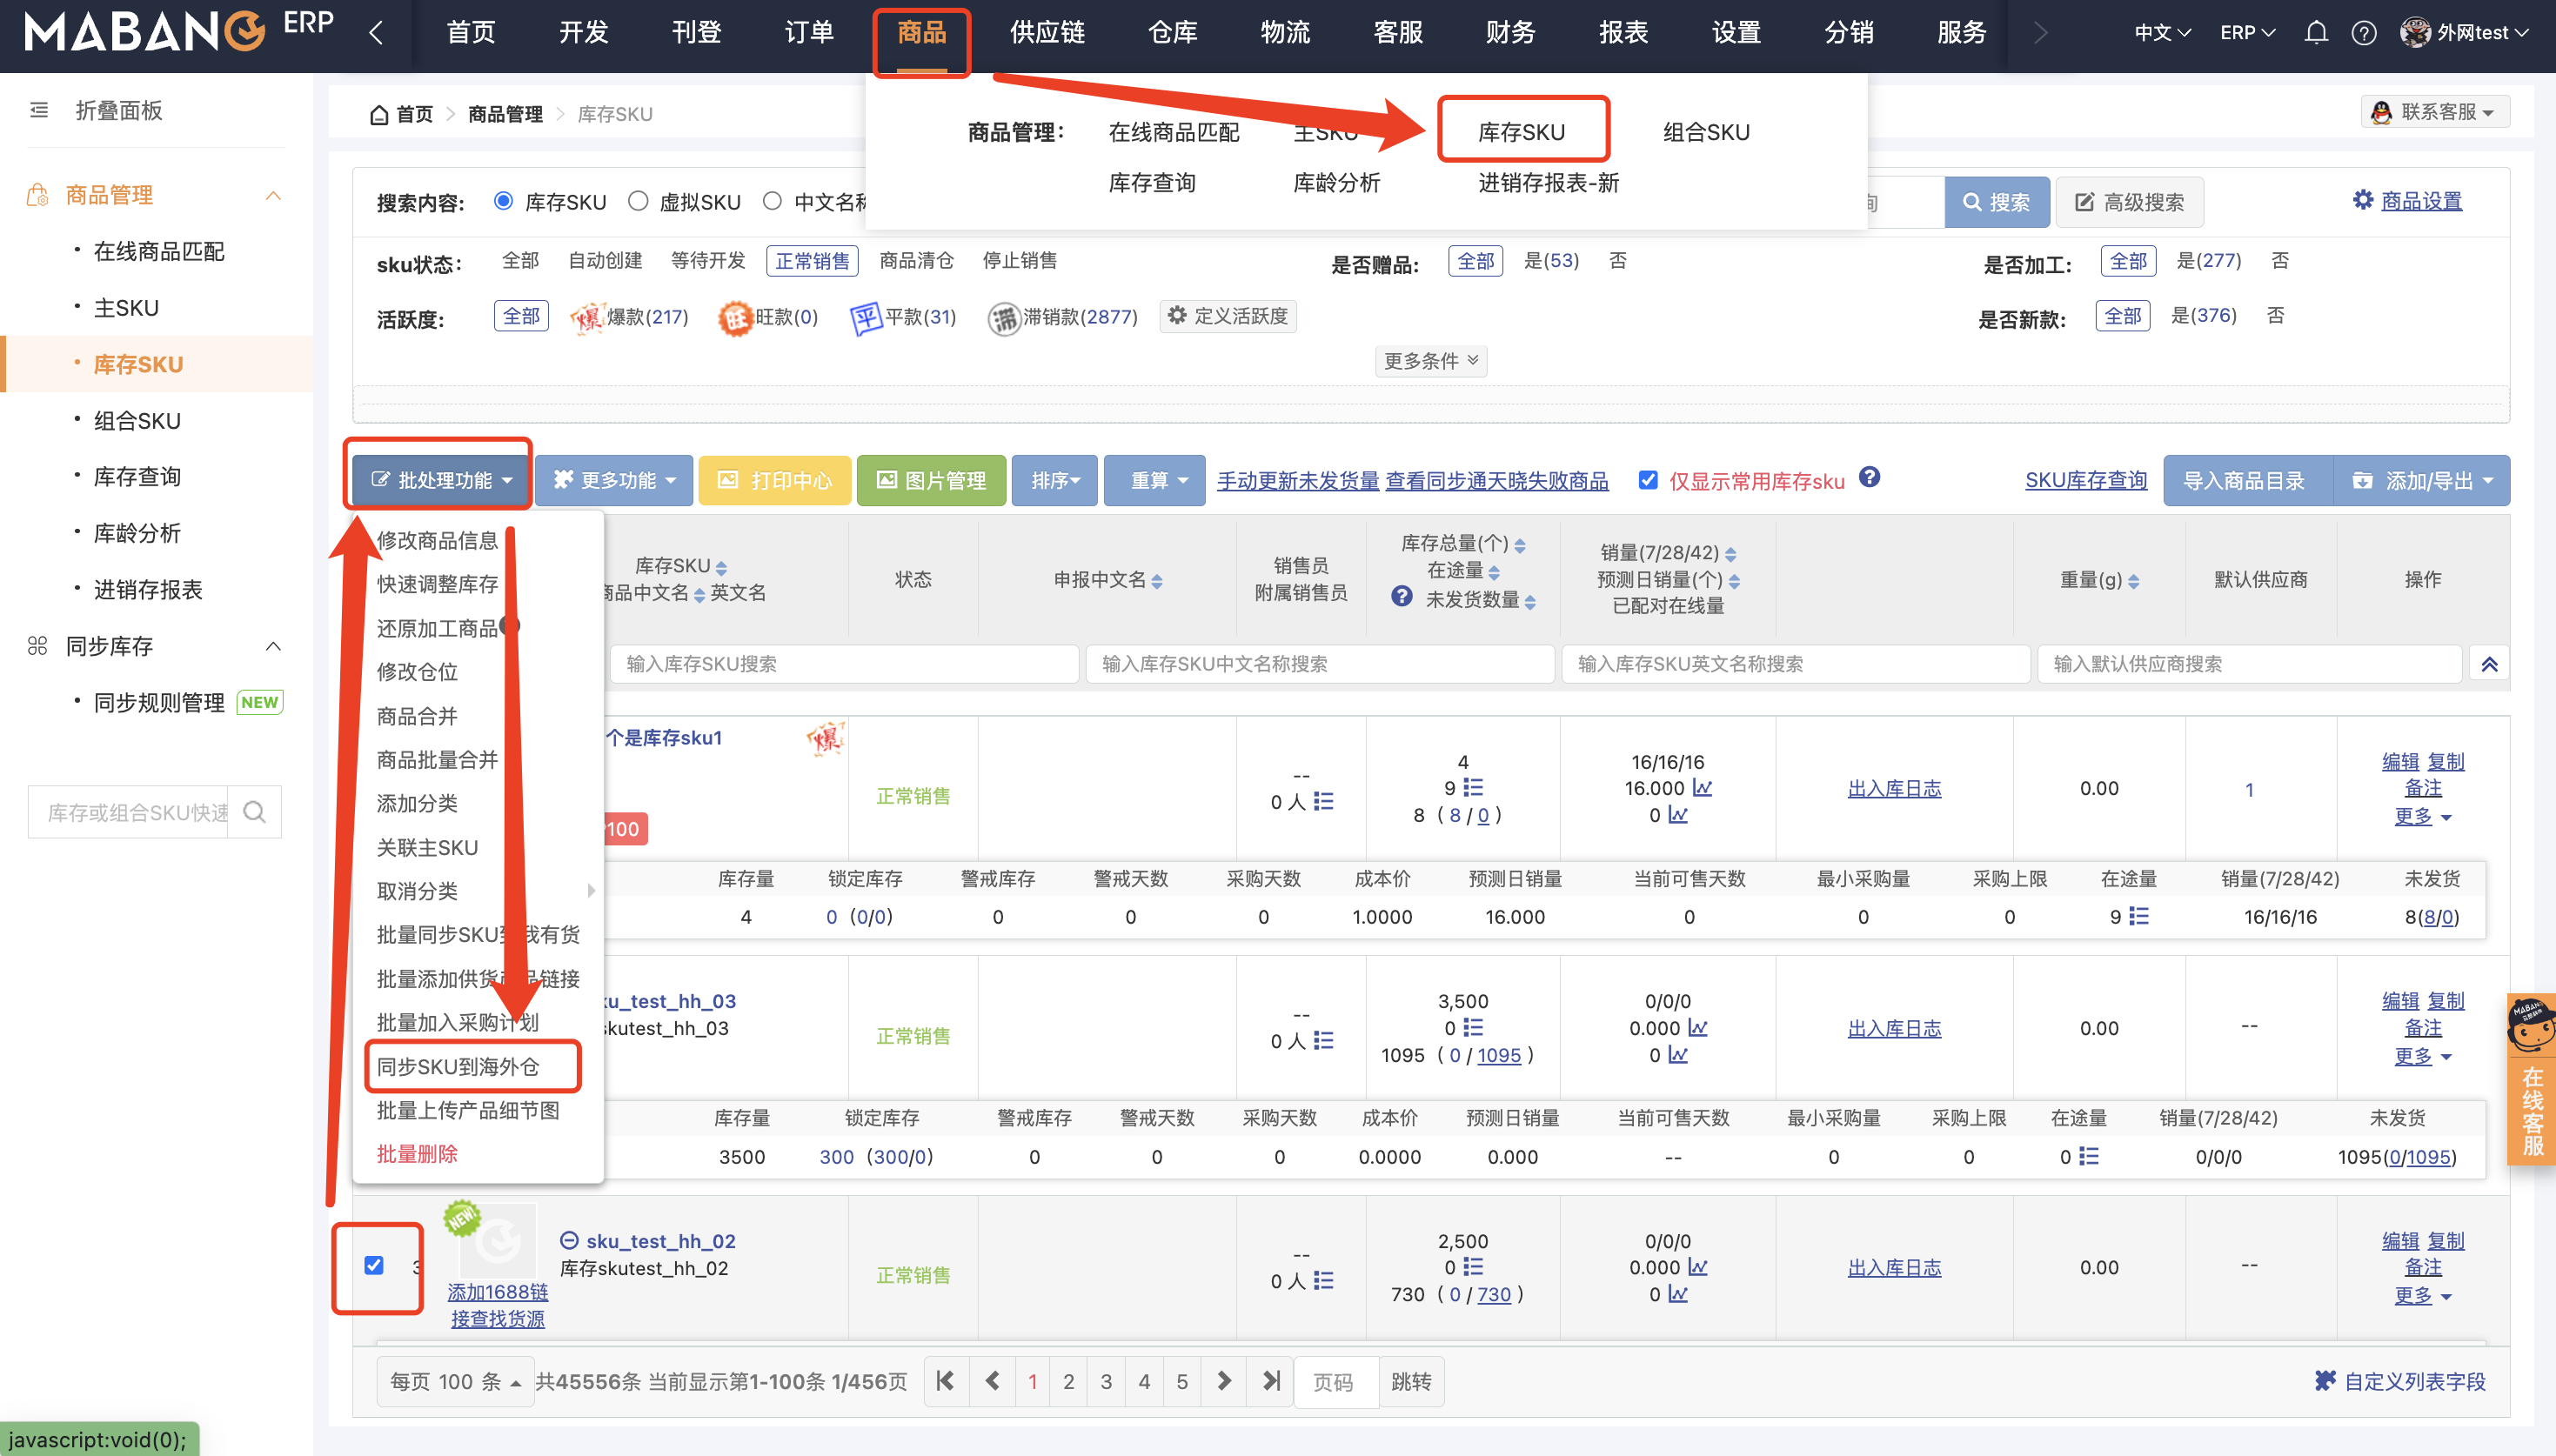Uncheck the row checkbox for sku_test_hh_02

[x=374, y=1265]
